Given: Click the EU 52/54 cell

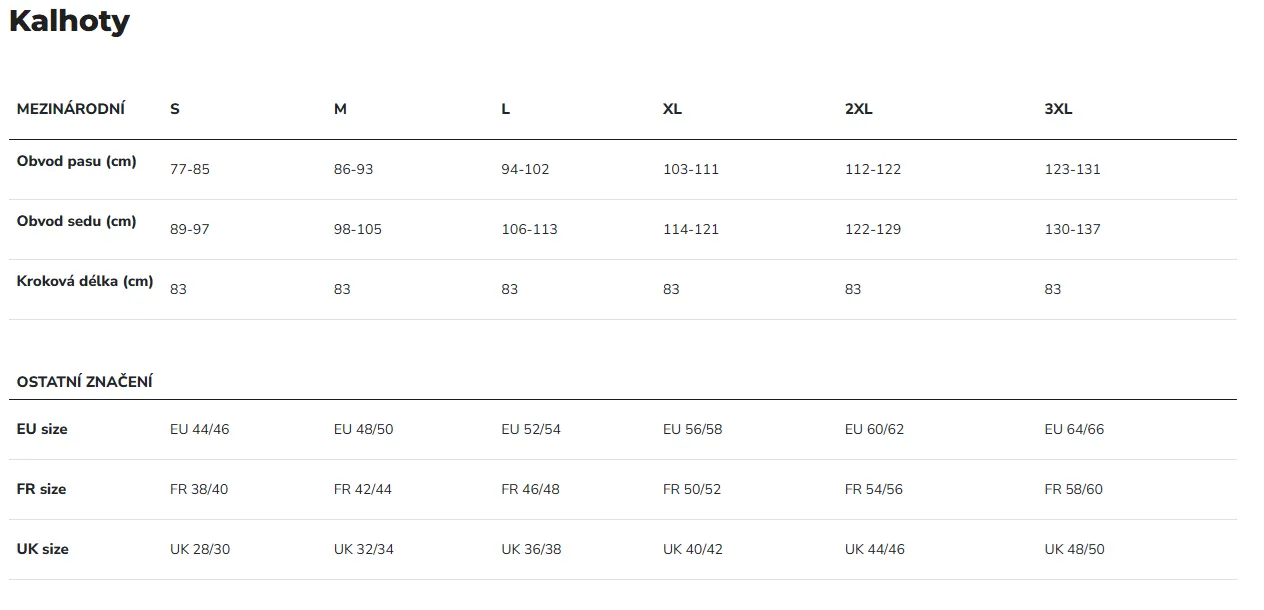Looking at the screenshot, I should [x=531, y=429].
